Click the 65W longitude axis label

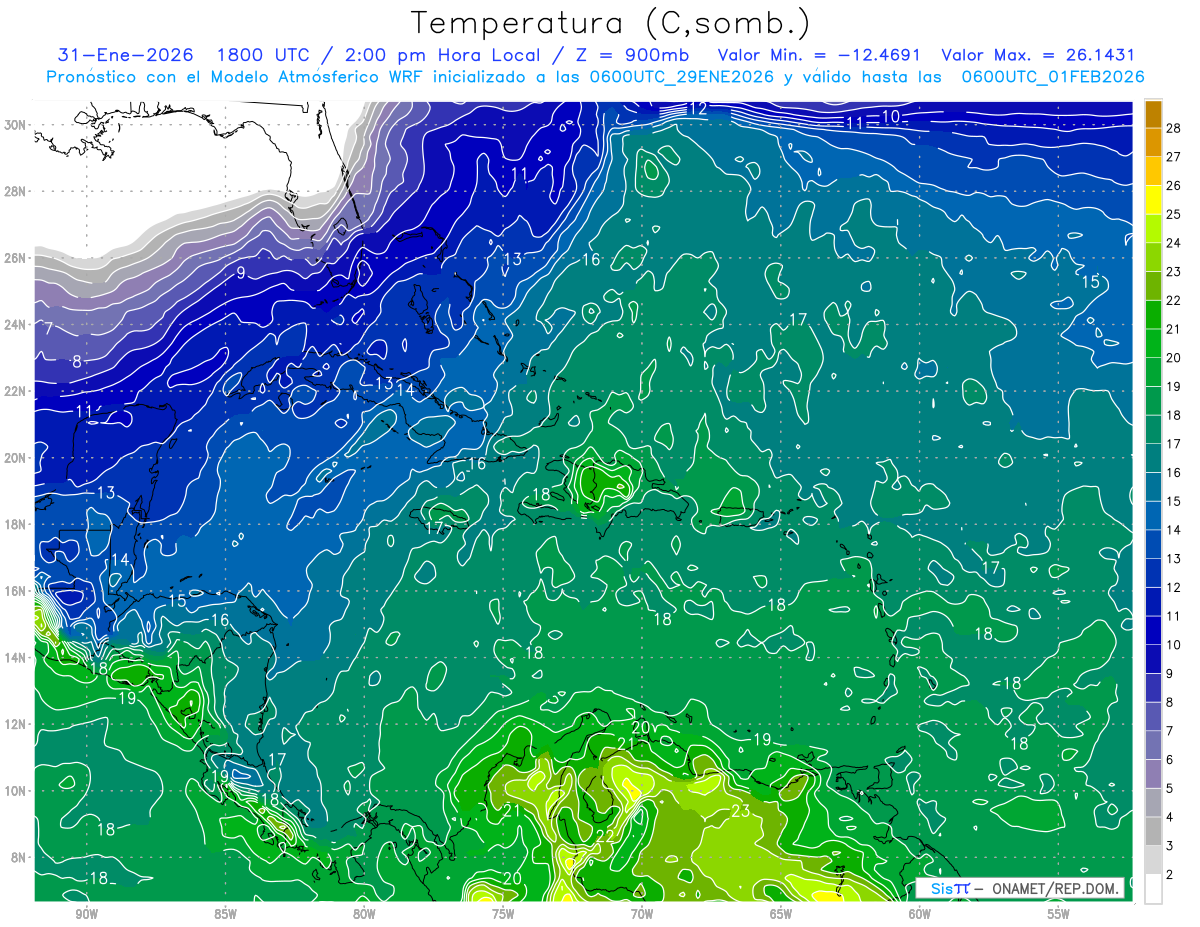pos(781,914)
